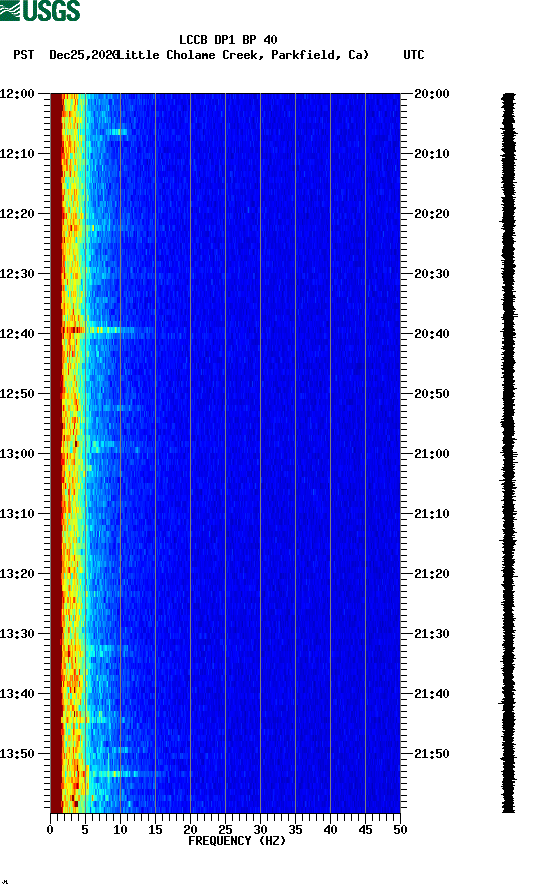Click the '10' frequency axis label
This screenshot has height=893, width=552.
120,830
